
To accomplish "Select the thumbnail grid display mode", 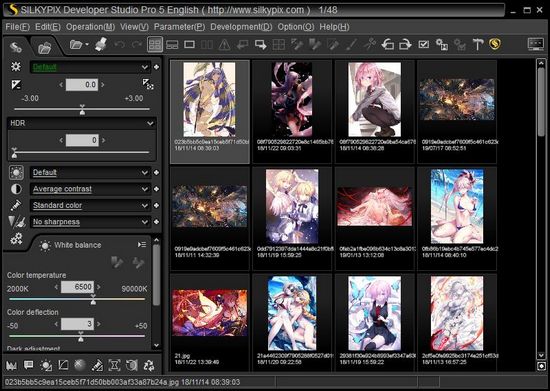I will (x=155, y=45).
